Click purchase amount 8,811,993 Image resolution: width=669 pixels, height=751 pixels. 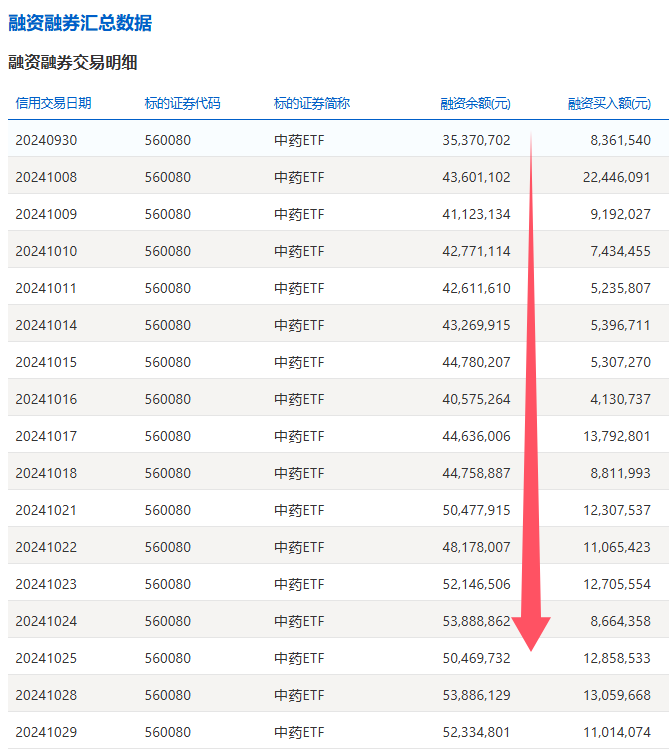(x=621, y=473)
